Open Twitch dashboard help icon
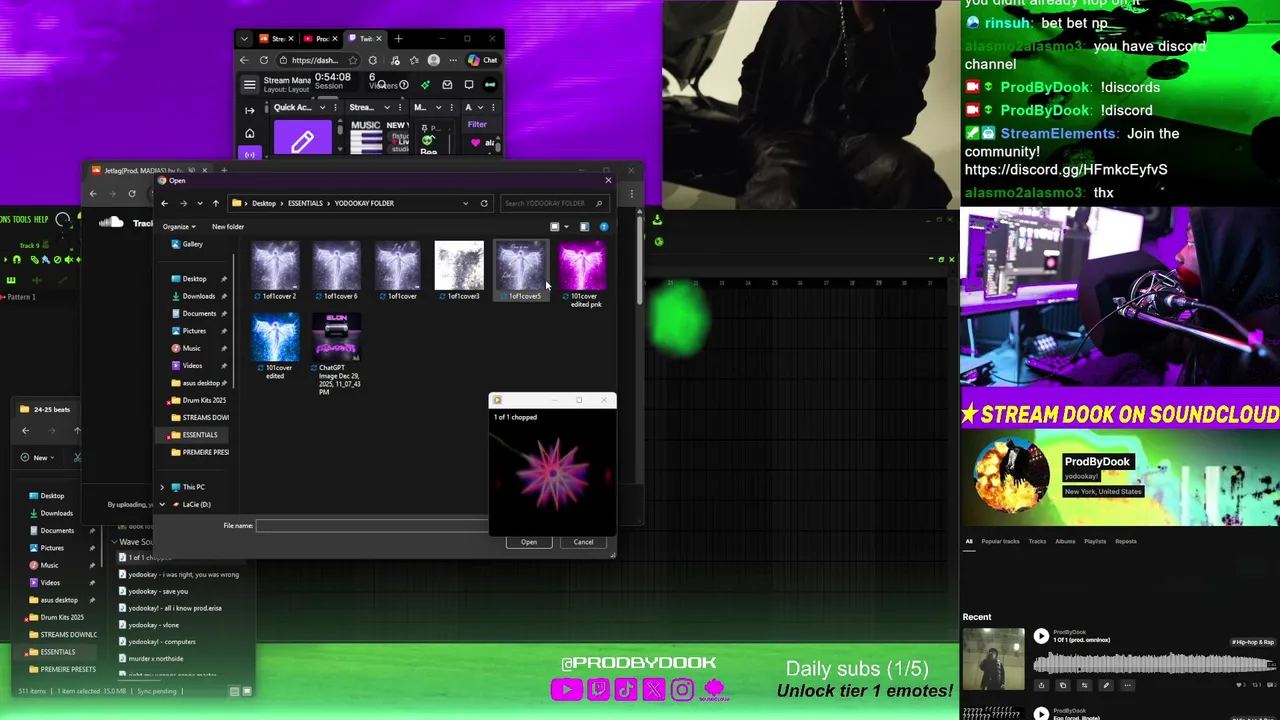This screenshot has width=1280, height=720. point(403,85)
